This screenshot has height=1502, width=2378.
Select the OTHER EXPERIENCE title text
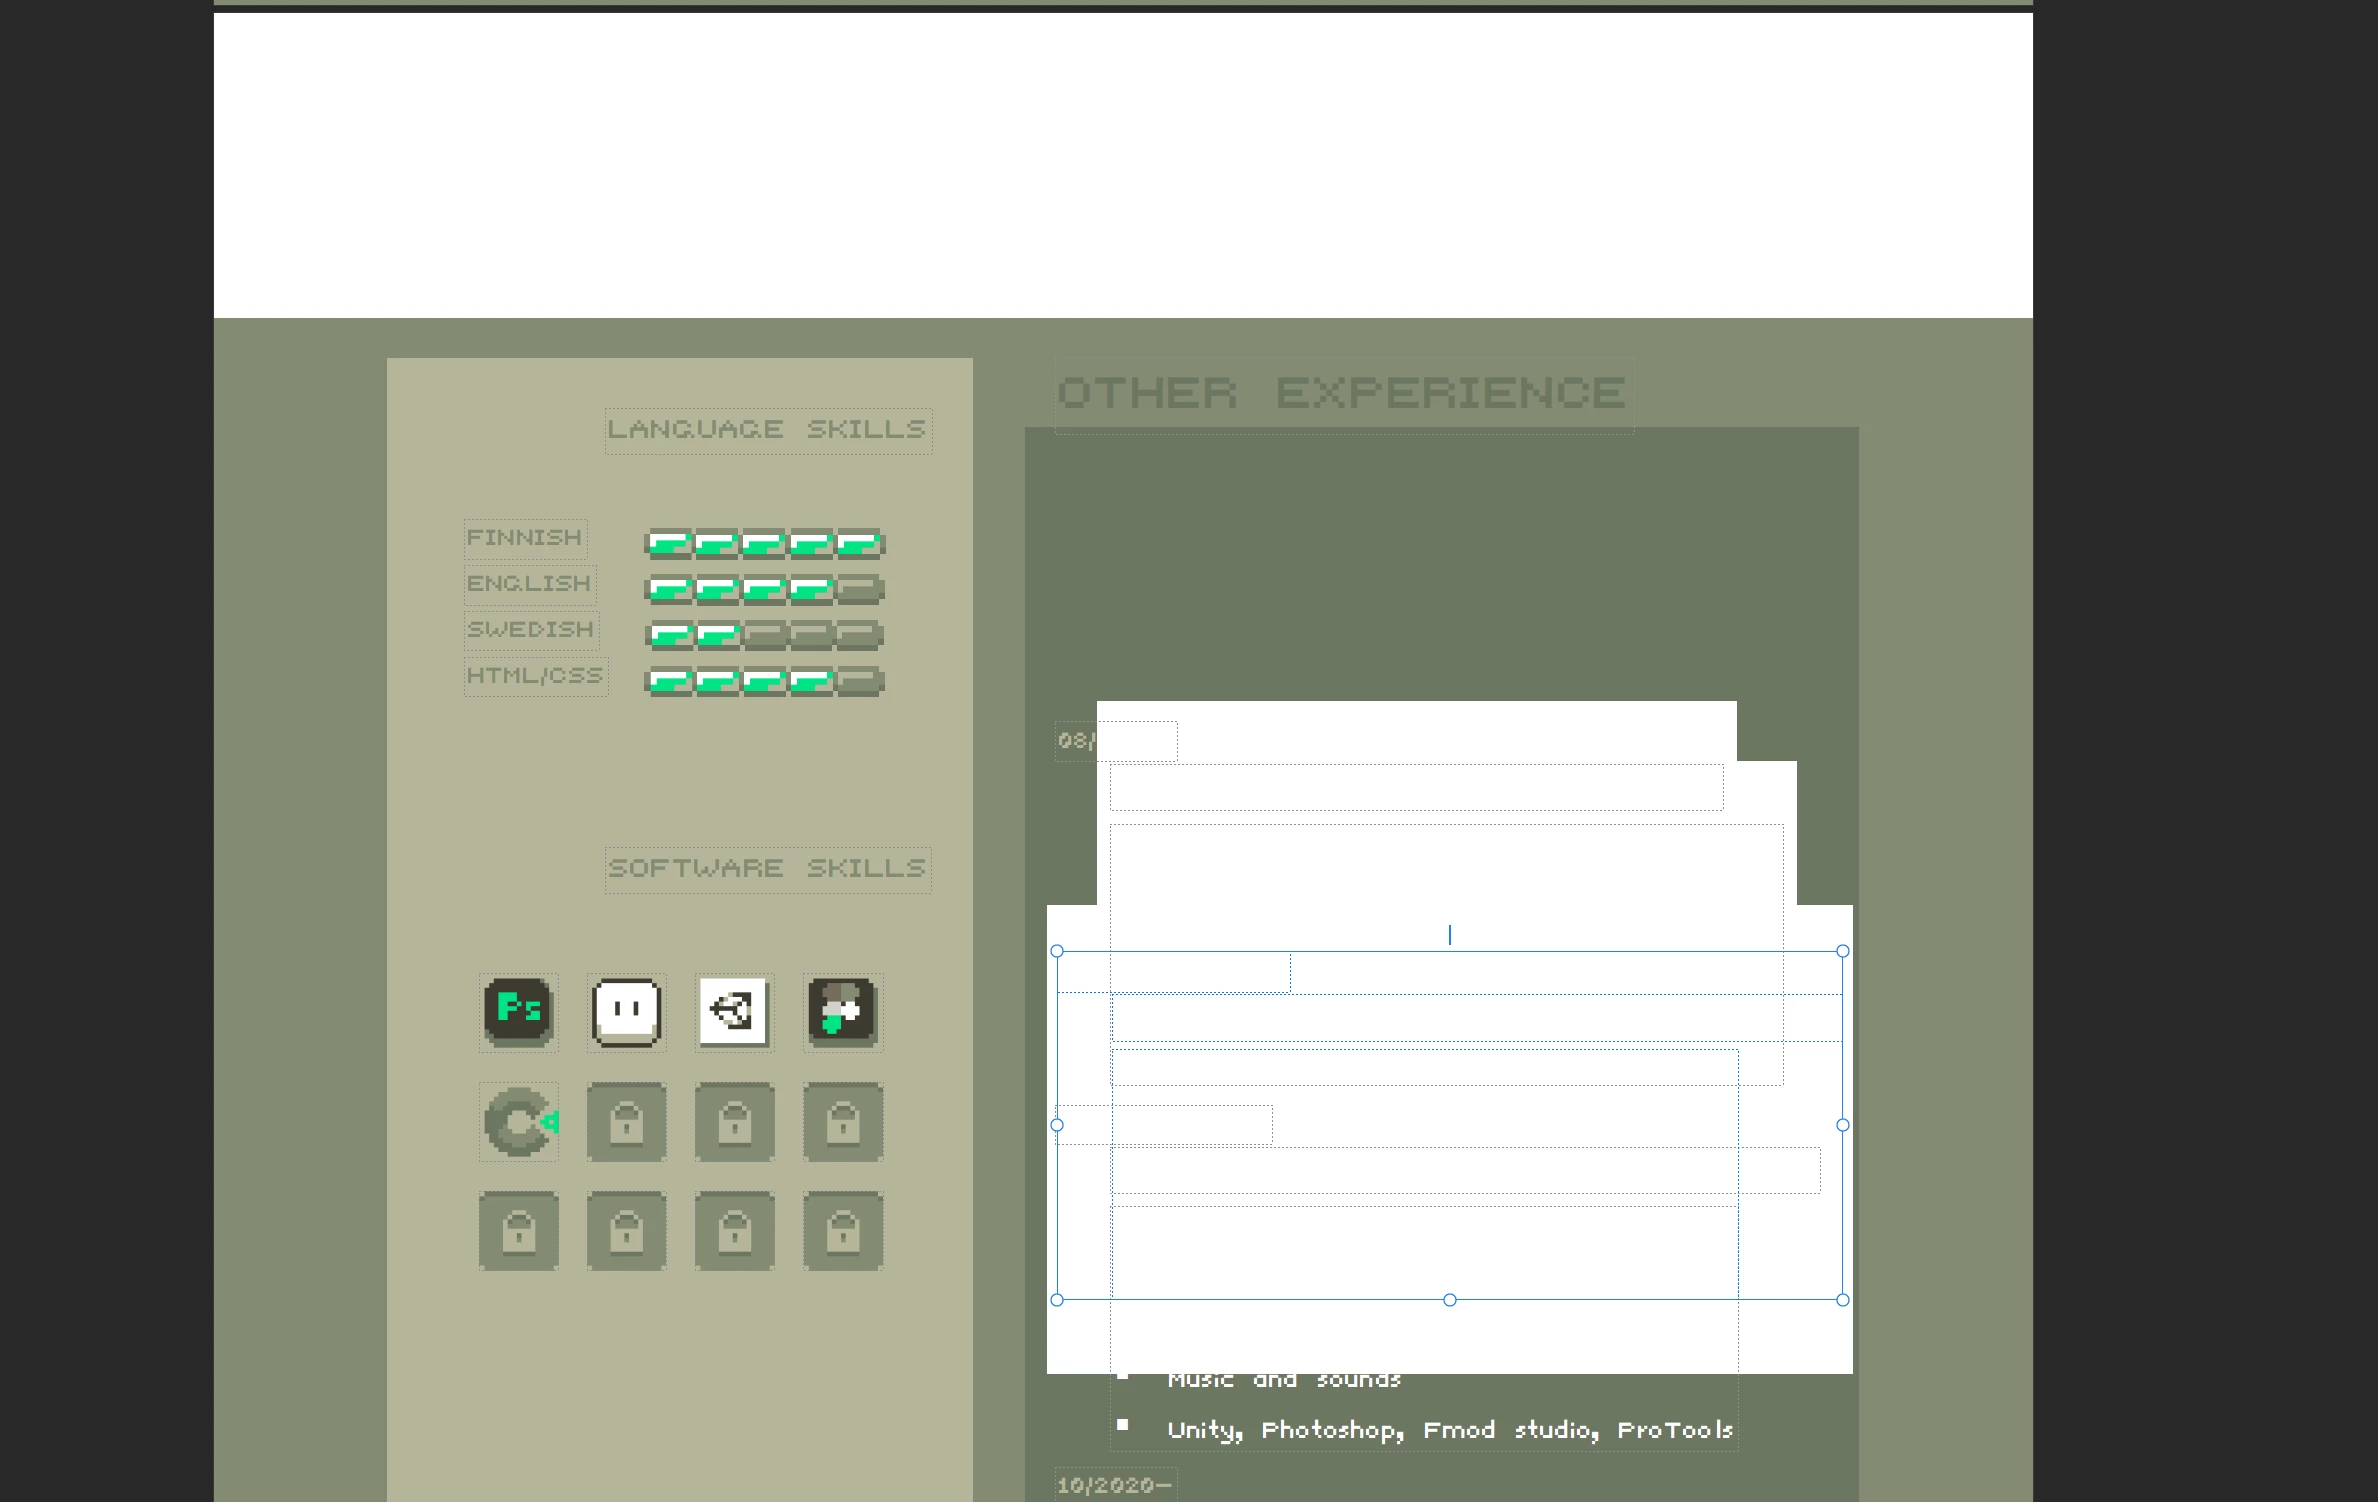(x=1342, y=393)
